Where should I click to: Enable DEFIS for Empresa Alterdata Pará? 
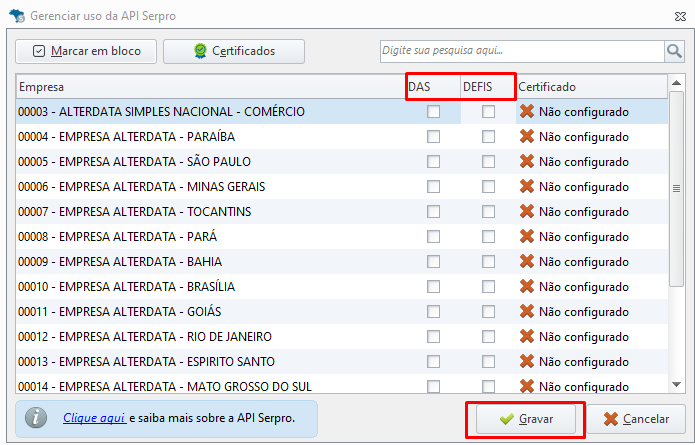tap(488, 237)
